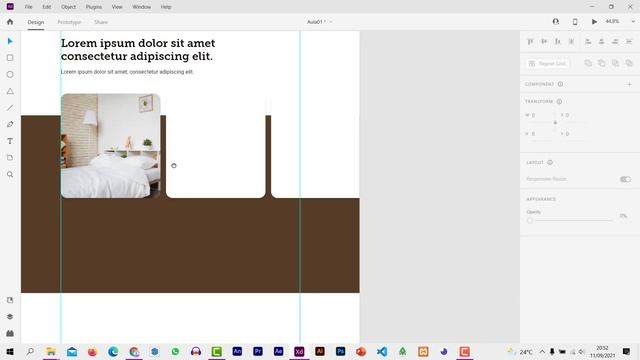Click the plus to make component
The height and width of the screenshot is (360, 640).
click(629, 84)
